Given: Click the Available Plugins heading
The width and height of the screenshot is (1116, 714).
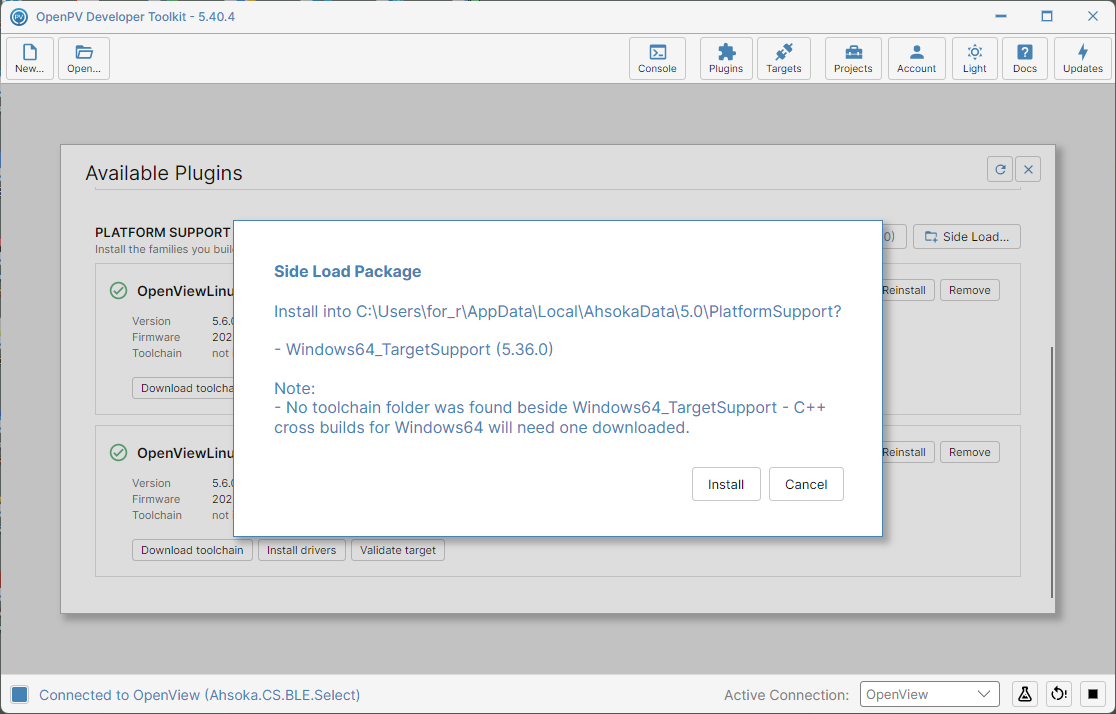Looking at the screenshot, I should [x=164, y=173].
